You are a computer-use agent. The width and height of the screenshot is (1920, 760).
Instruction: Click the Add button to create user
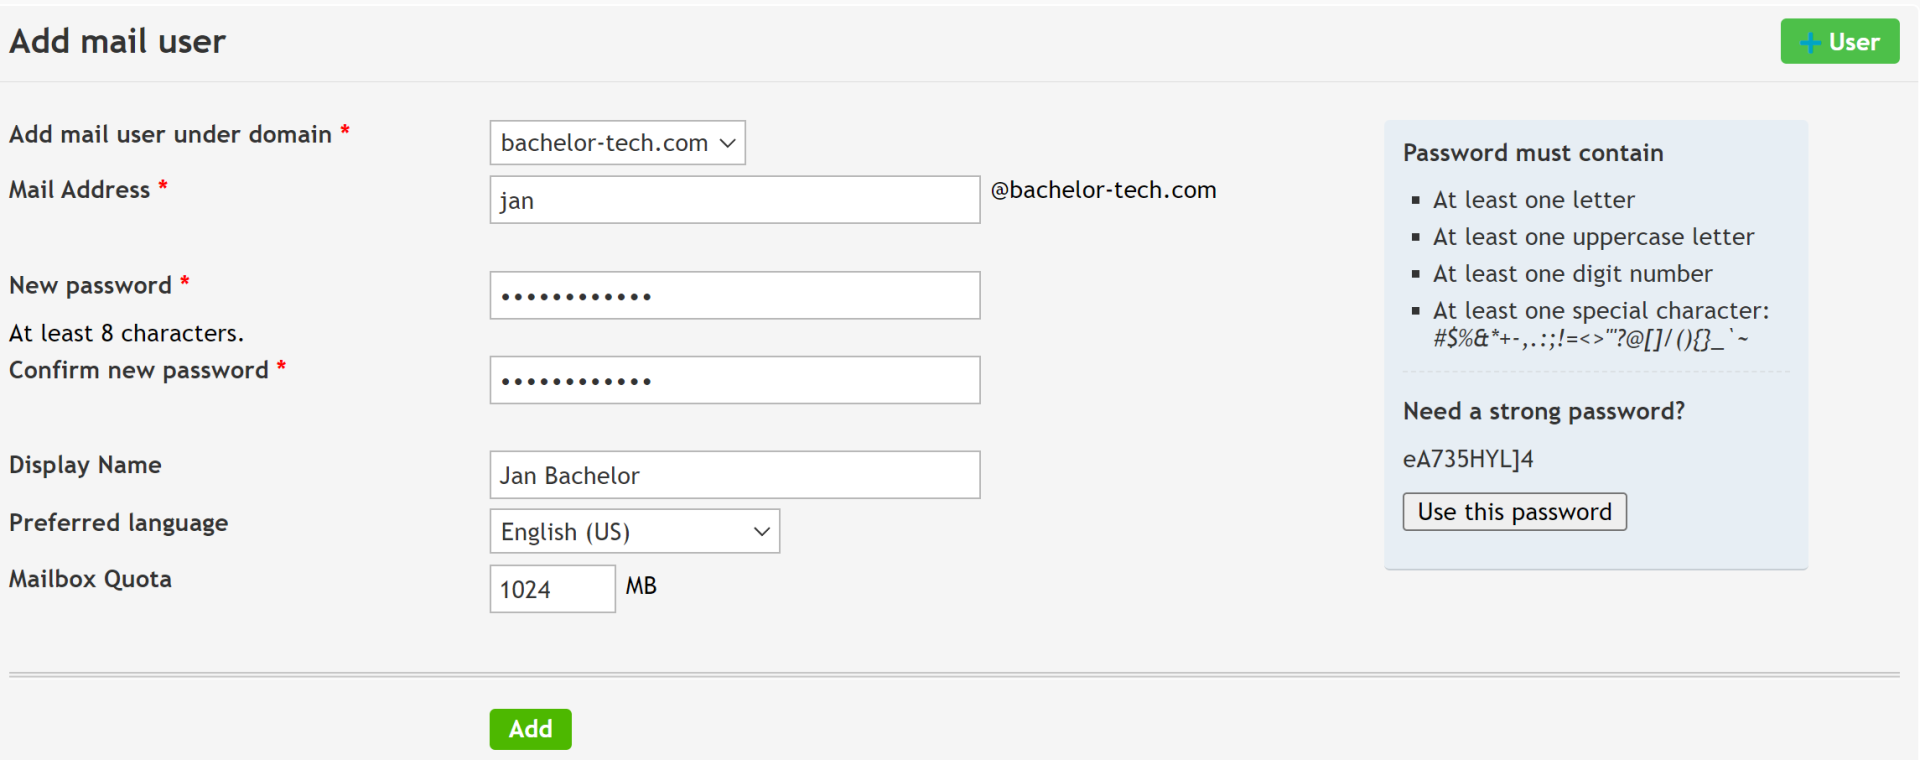pyautogui.click(x=530, y=729)
